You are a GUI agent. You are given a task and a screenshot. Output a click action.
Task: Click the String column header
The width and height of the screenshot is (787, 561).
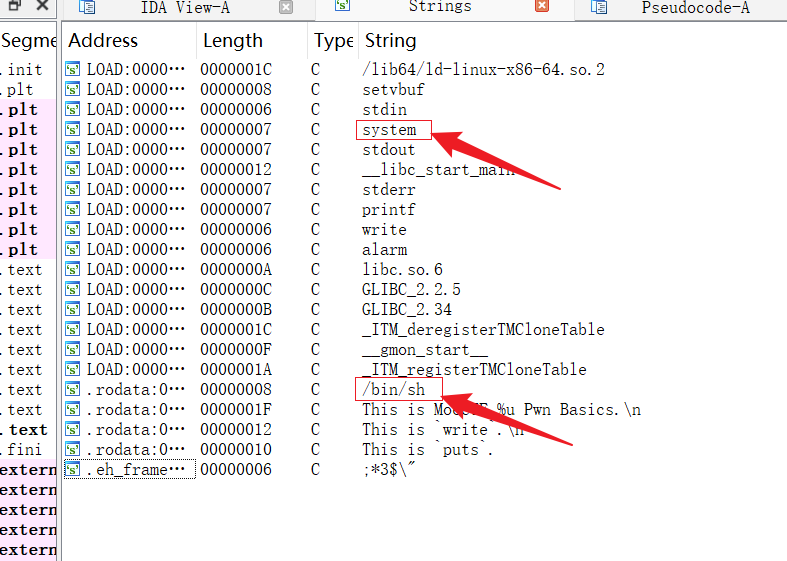(390, 41)
